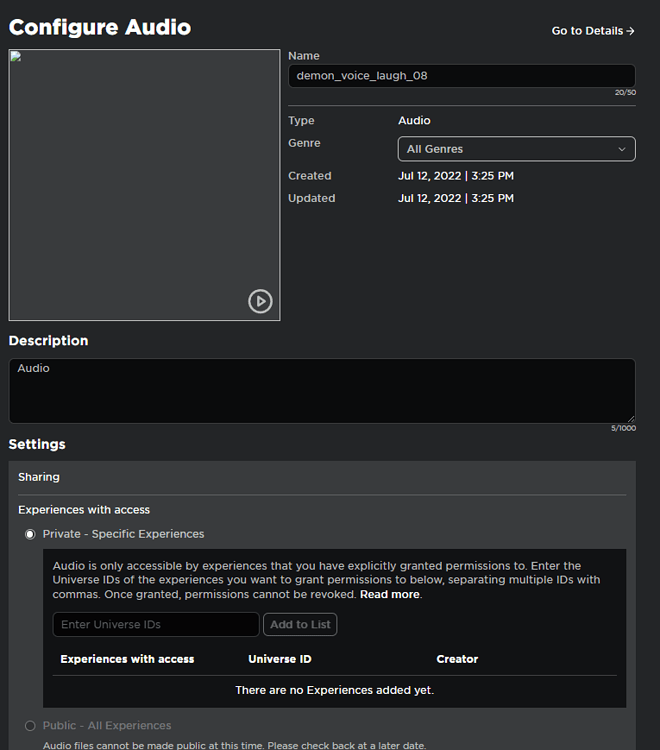Open the audio thumbnail image
The image size is (660, 750).
click(x=144, y=185)
